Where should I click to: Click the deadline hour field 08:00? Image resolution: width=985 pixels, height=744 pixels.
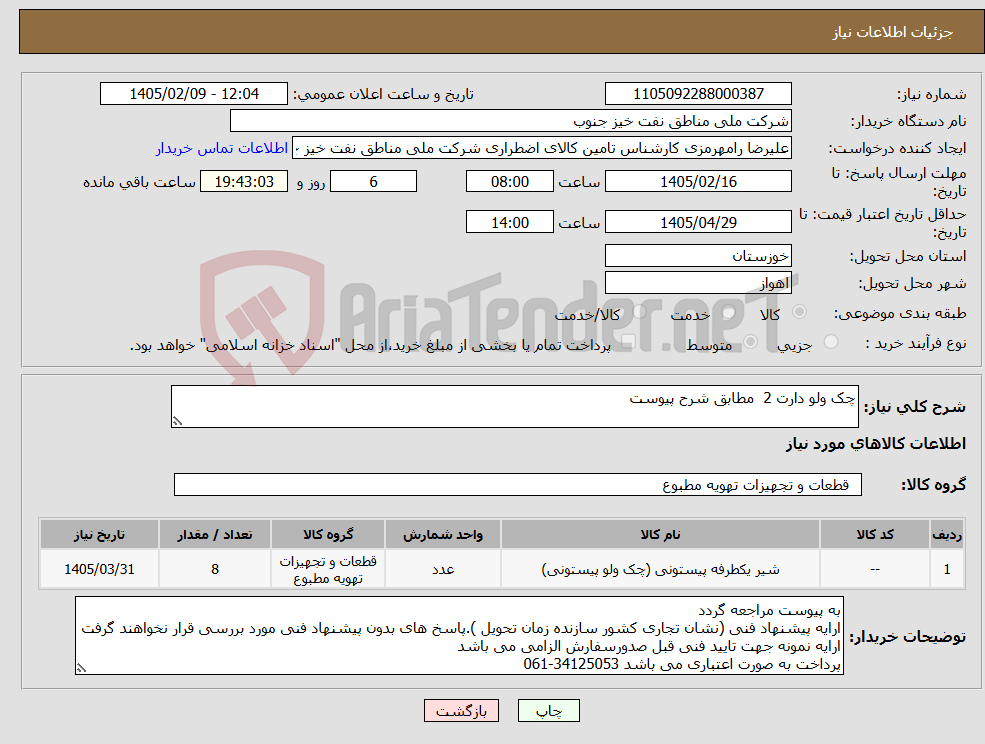[509, 182]
